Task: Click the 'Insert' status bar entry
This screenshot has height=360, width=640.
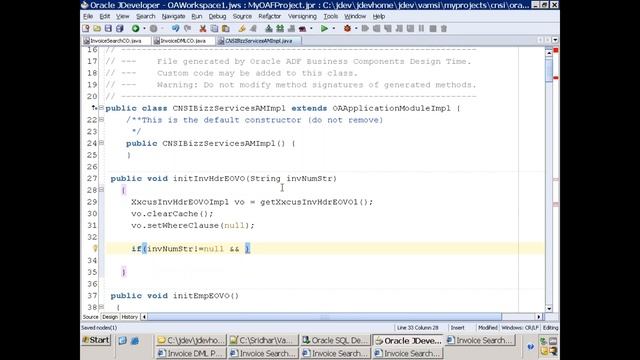Action: click(x=458, y=328)
